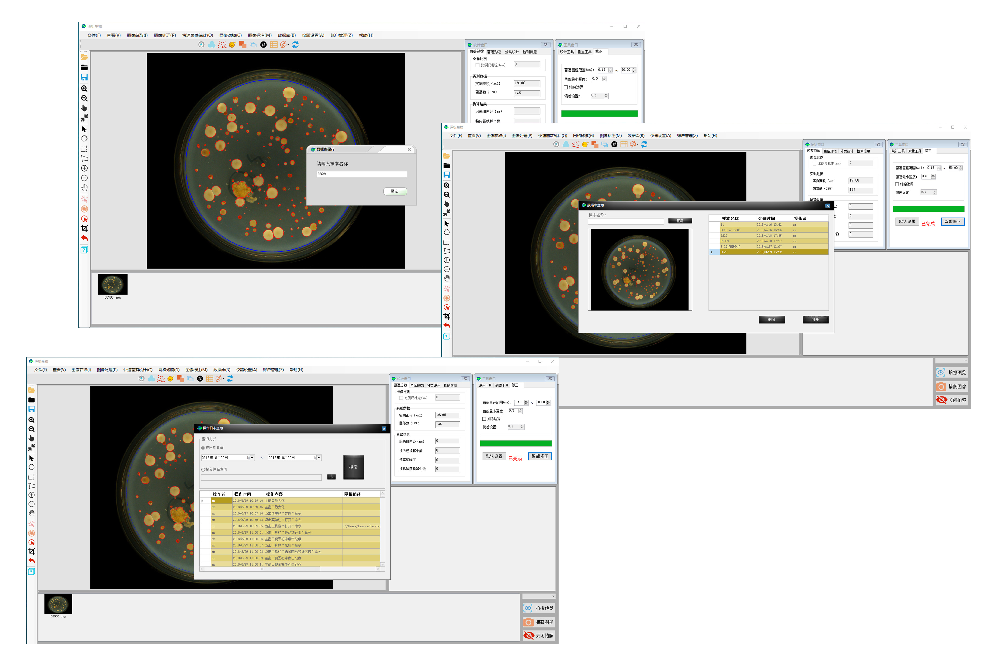Switch to last tab in topmost window's far-right panel
The height and width of the screenshot is (661, 1000).
coord(599,51)
